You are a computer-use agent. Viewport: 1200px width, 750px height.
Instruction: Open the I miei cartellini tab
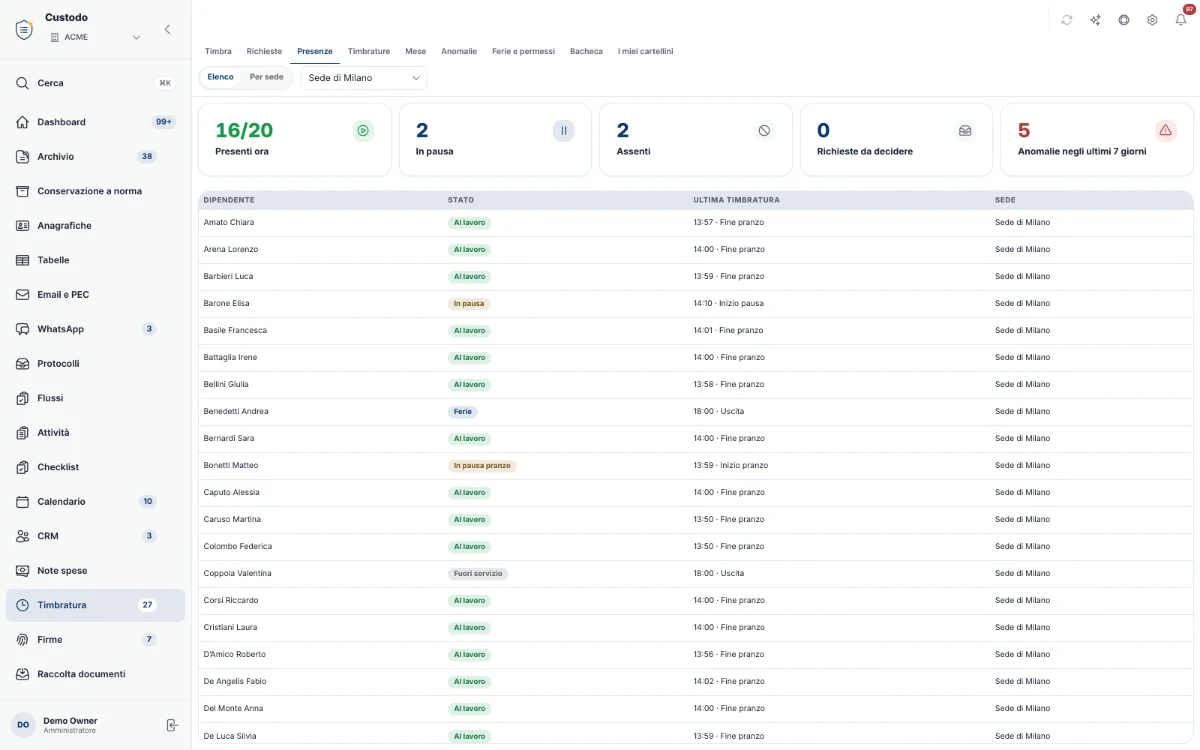coord(645,51)
